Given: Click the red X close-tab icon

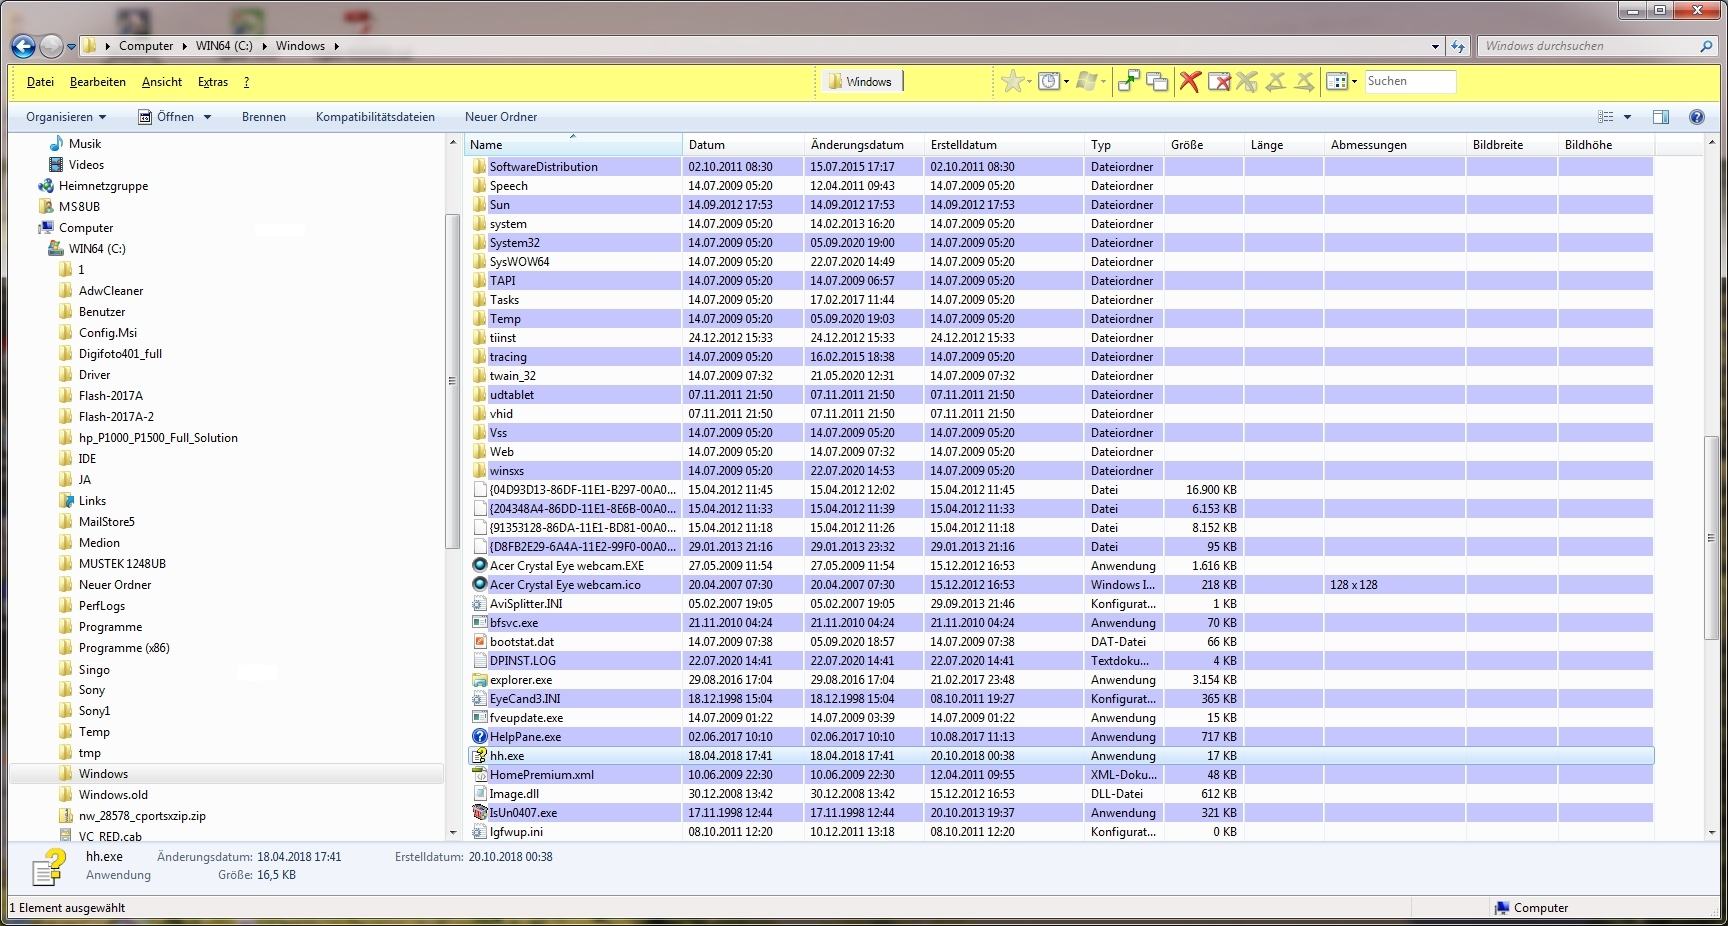Looking at the screenshot, I should (x=1189, y=82).
